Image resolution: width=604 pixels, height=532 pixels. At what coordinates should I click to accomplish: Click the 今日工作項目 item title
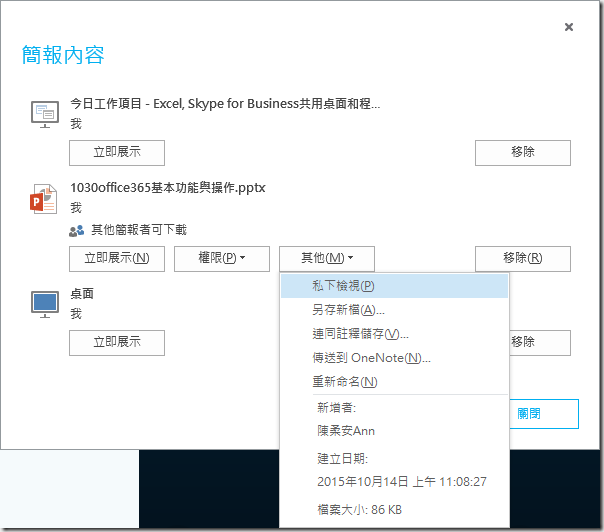[224, 104]
